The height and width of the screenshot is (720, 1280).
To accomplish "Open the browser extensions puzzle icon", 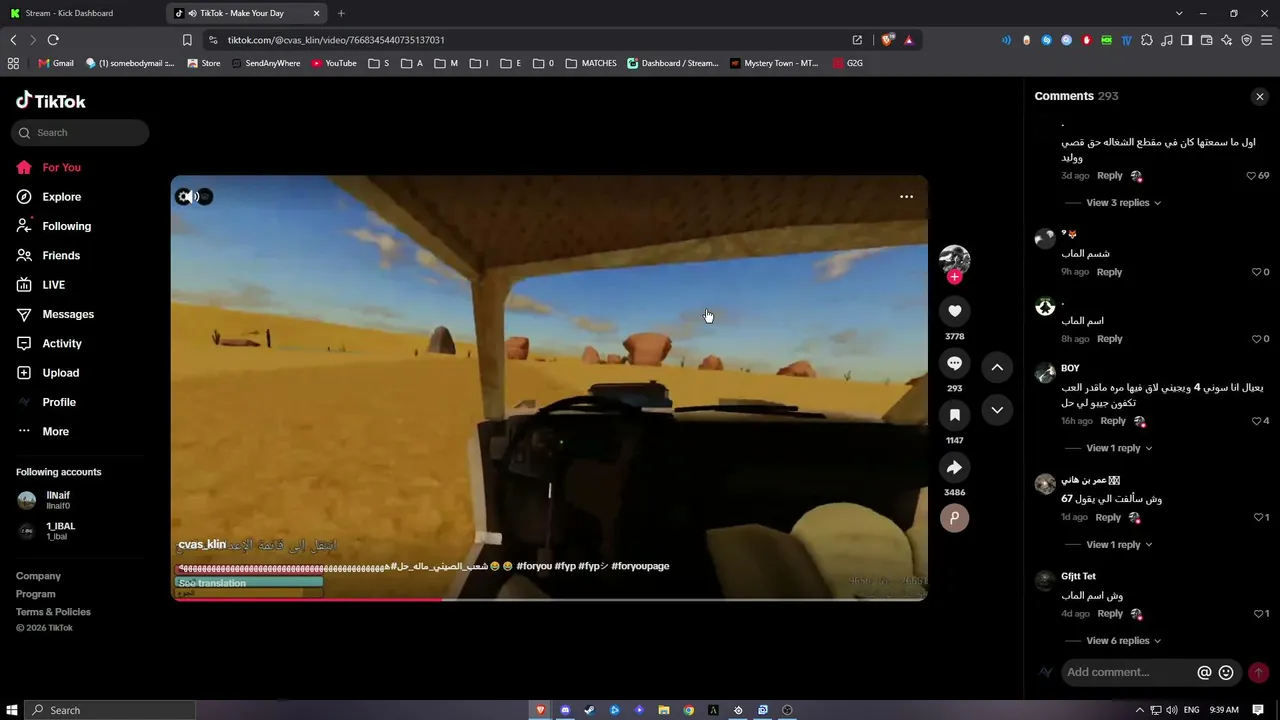I will pos(1146,40).
